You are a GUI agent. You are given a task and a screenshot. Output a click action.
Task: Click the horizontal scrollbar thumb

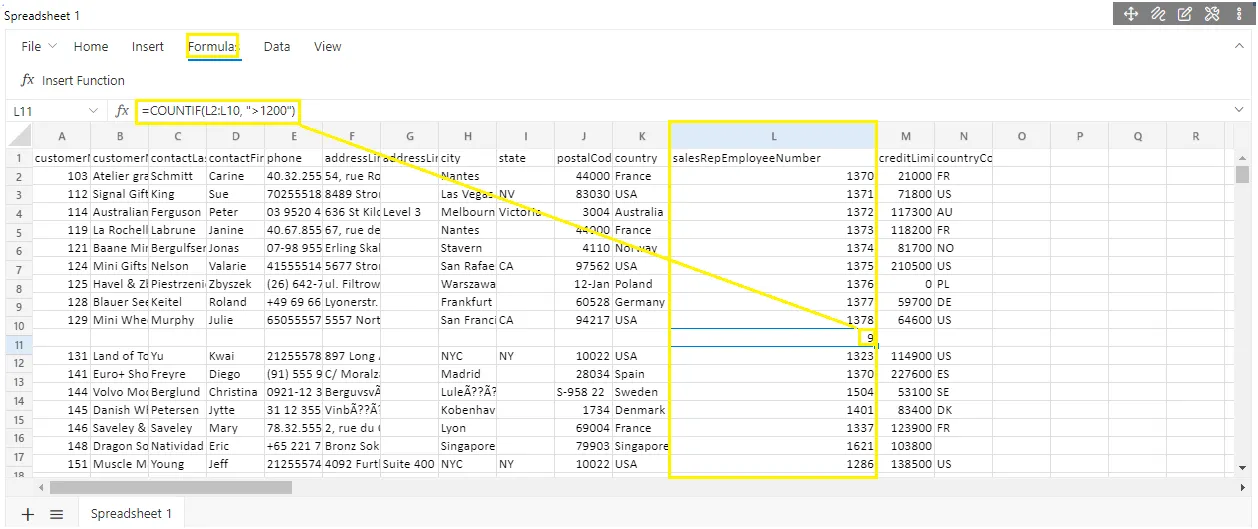[x=170, y=488]
